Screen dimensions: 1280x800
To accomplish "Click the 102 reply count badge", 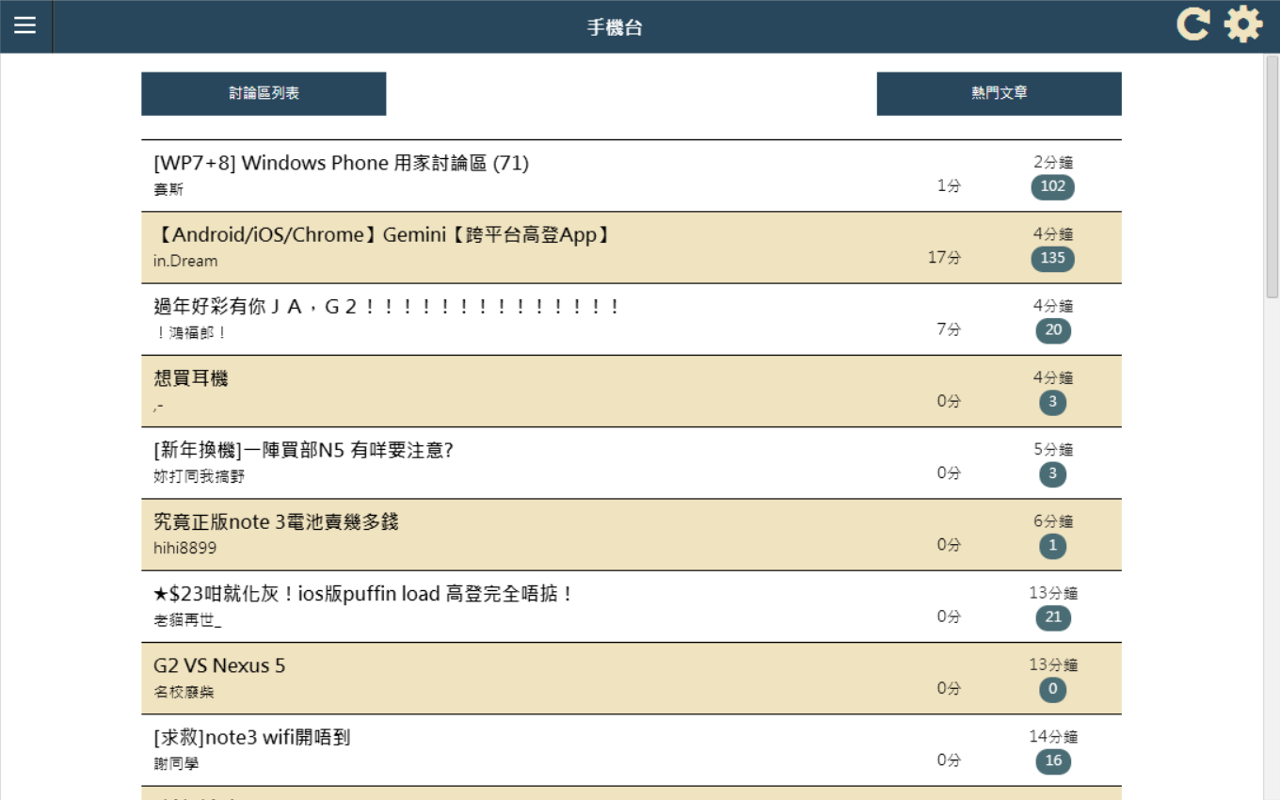I will [x=1053, y=187].
